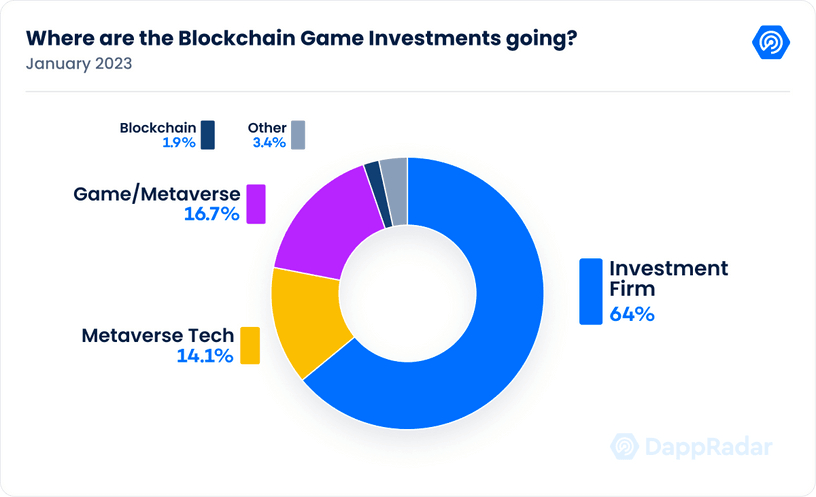This screenshot has height=497, width=816.
Task: Select the gray Other donut slice
Action: click(396, 192)
